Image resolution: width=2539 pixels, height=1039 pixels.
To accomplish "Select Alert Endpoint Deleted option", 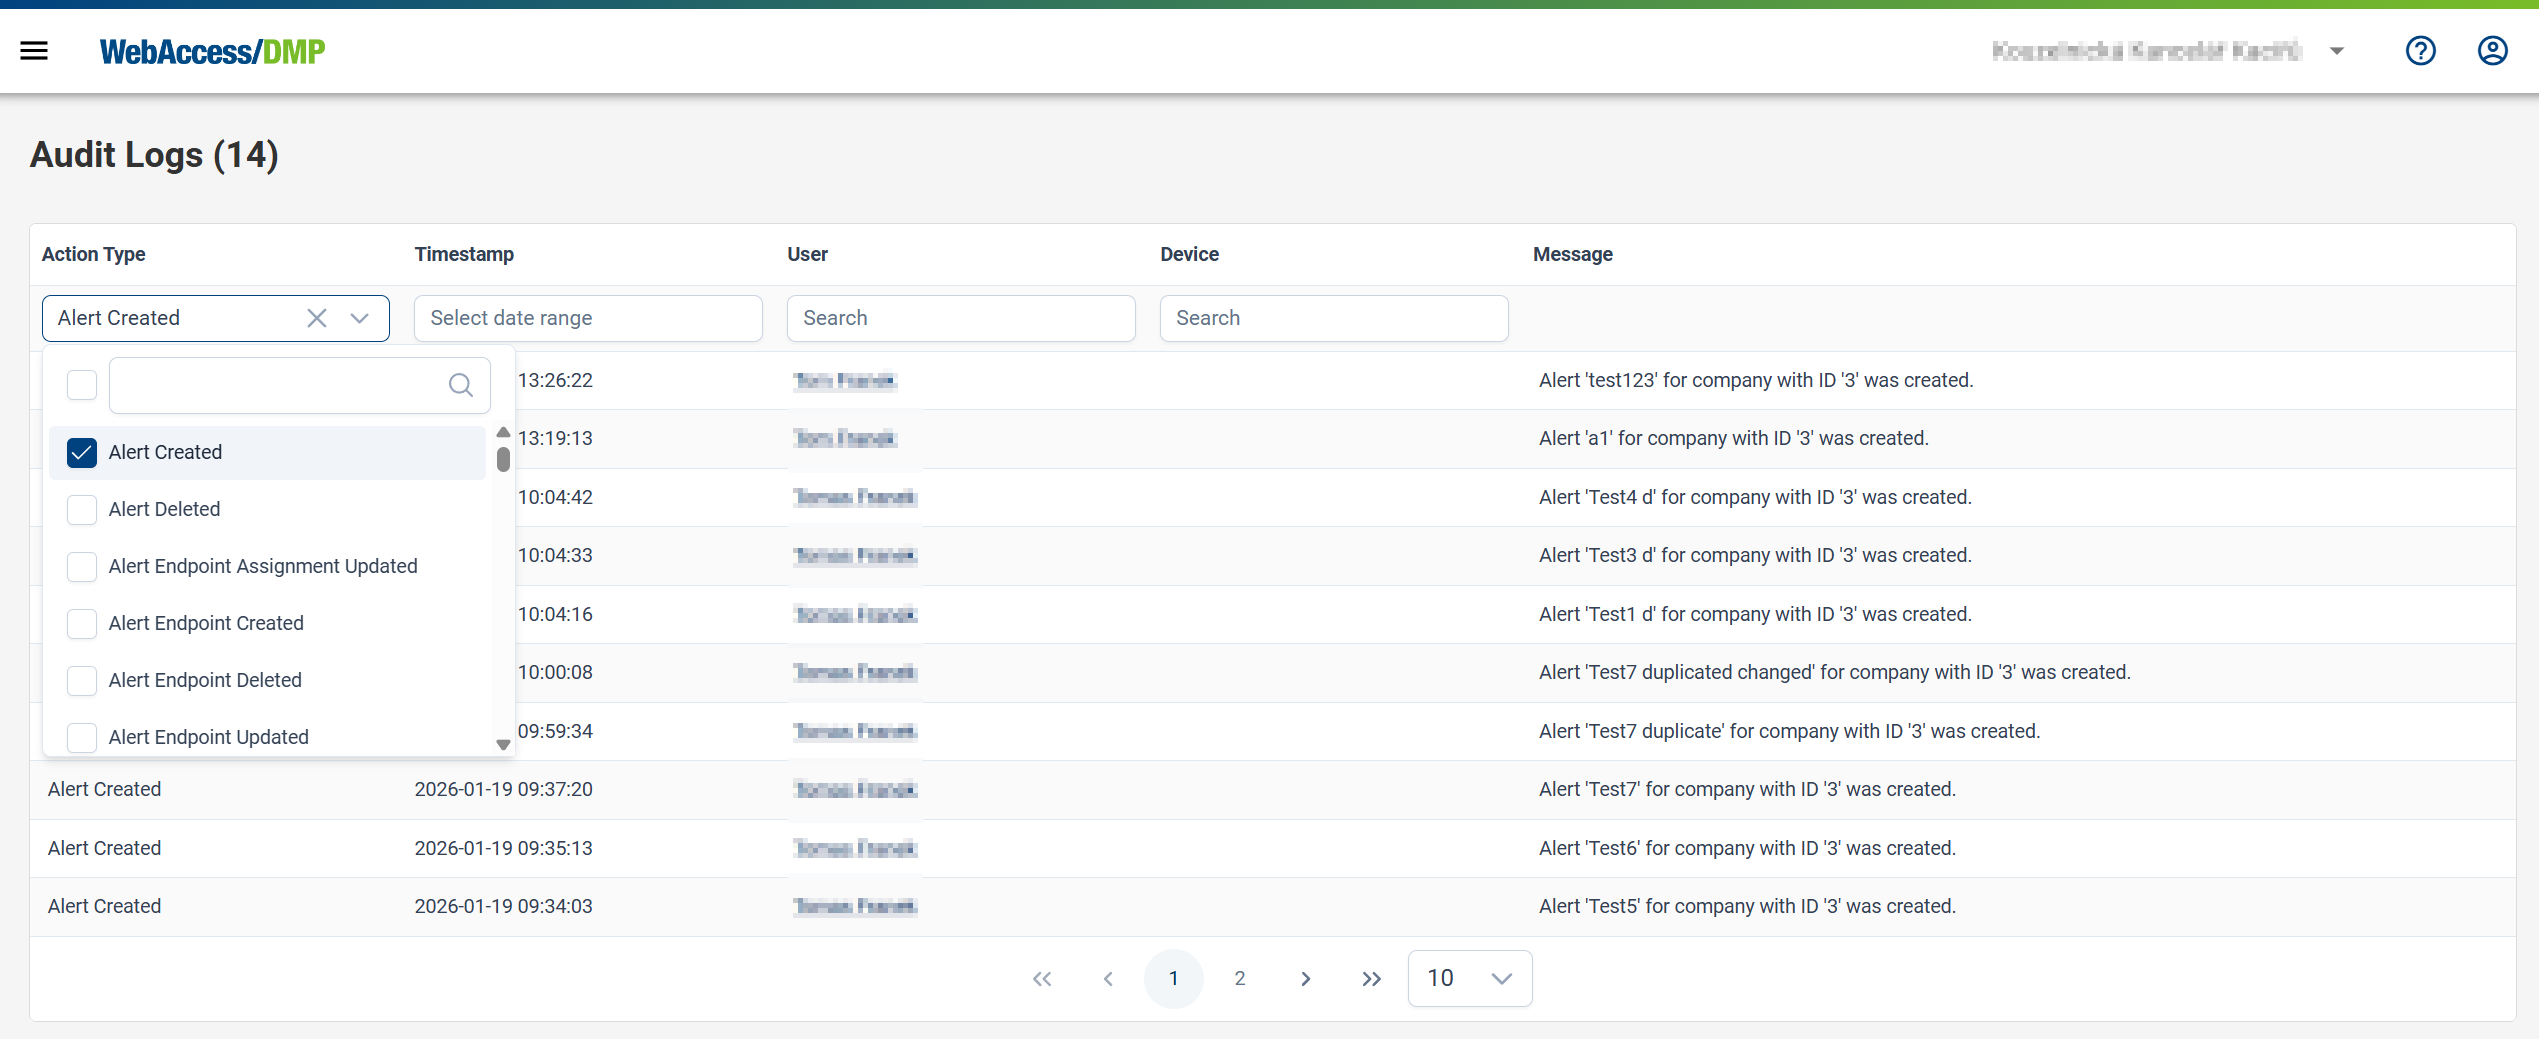I will [205, 680].
